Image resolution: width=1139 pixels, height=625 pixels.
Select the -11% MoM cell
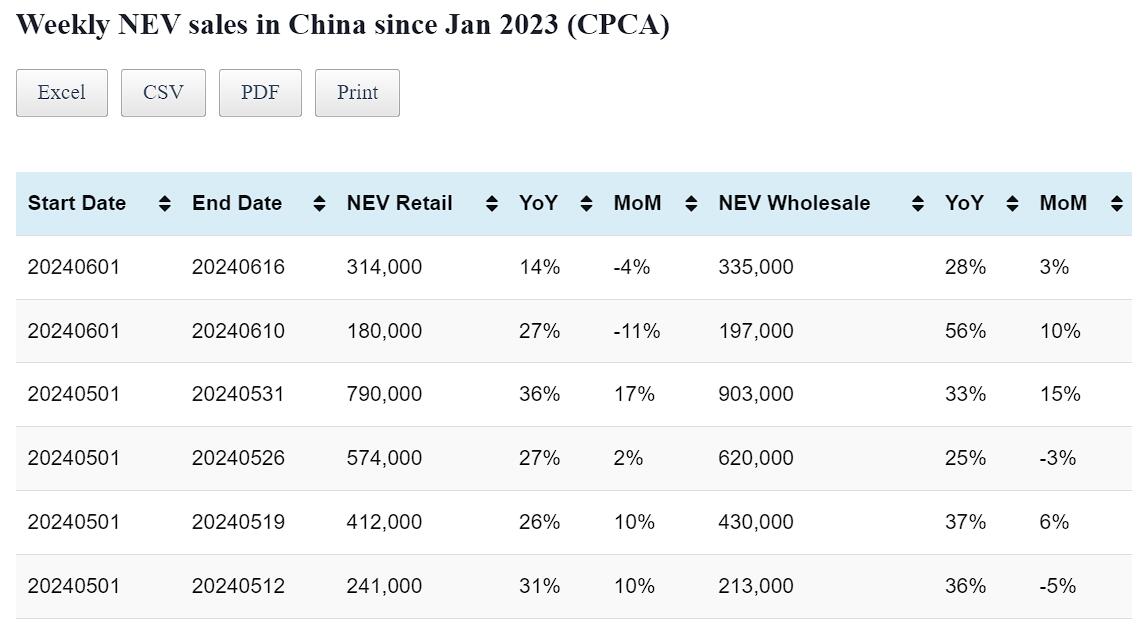pos(637,331)
